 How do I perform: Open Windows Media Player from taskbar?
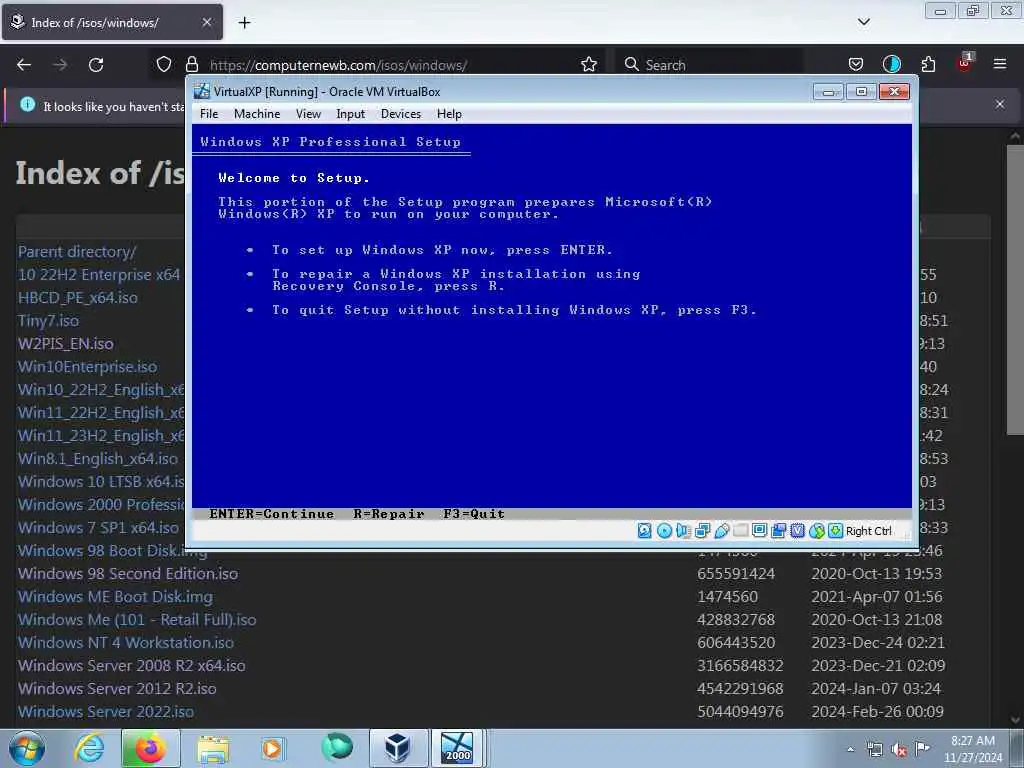click(x=272, y=748)
